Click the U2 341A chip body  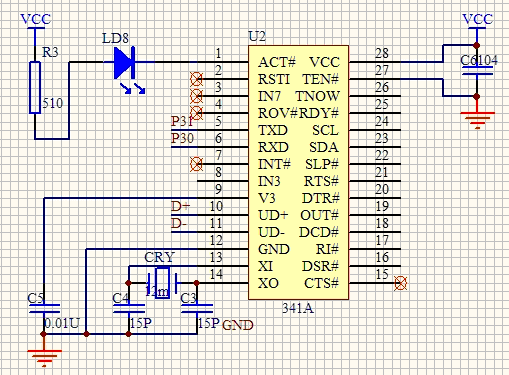point(298,172)
